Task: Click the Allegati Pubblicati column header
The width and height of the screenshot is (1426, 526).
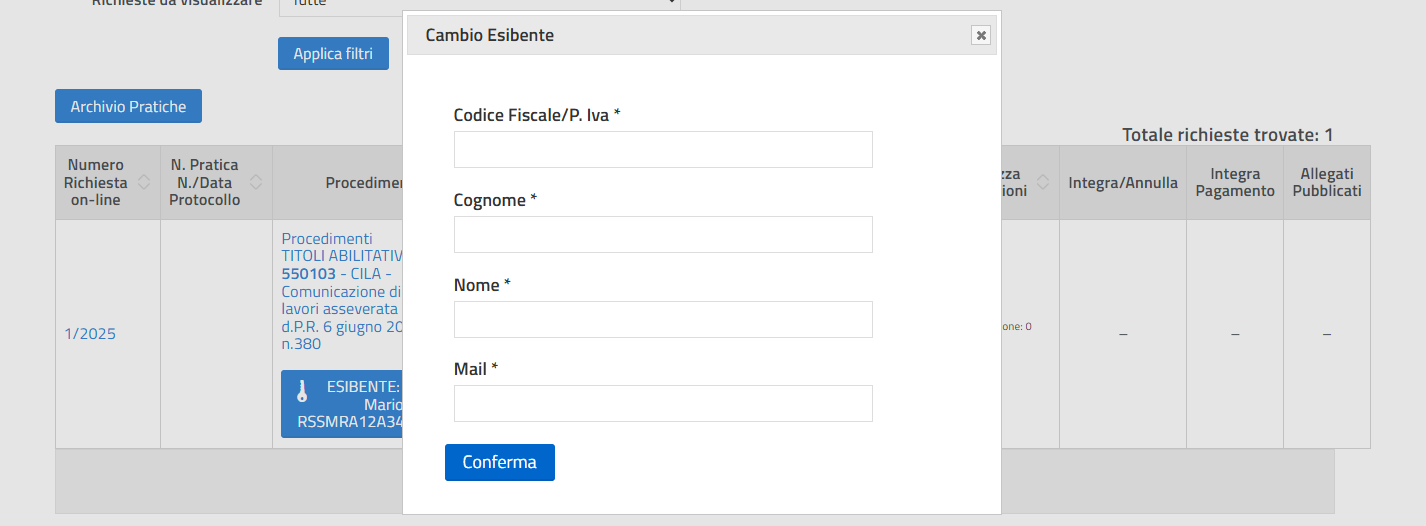Action: click(1327, 182)
